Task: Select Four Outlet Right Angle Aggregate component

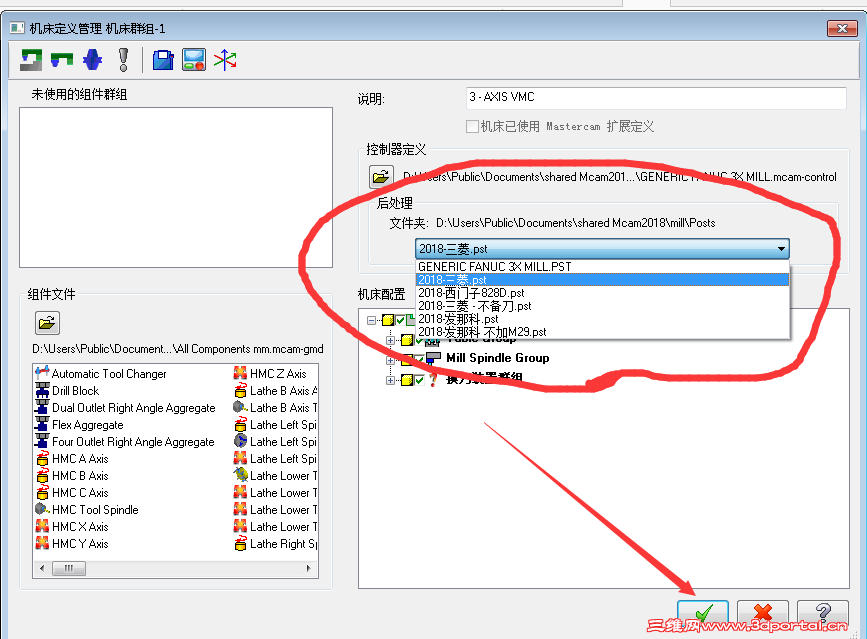Action: point(124,442)
